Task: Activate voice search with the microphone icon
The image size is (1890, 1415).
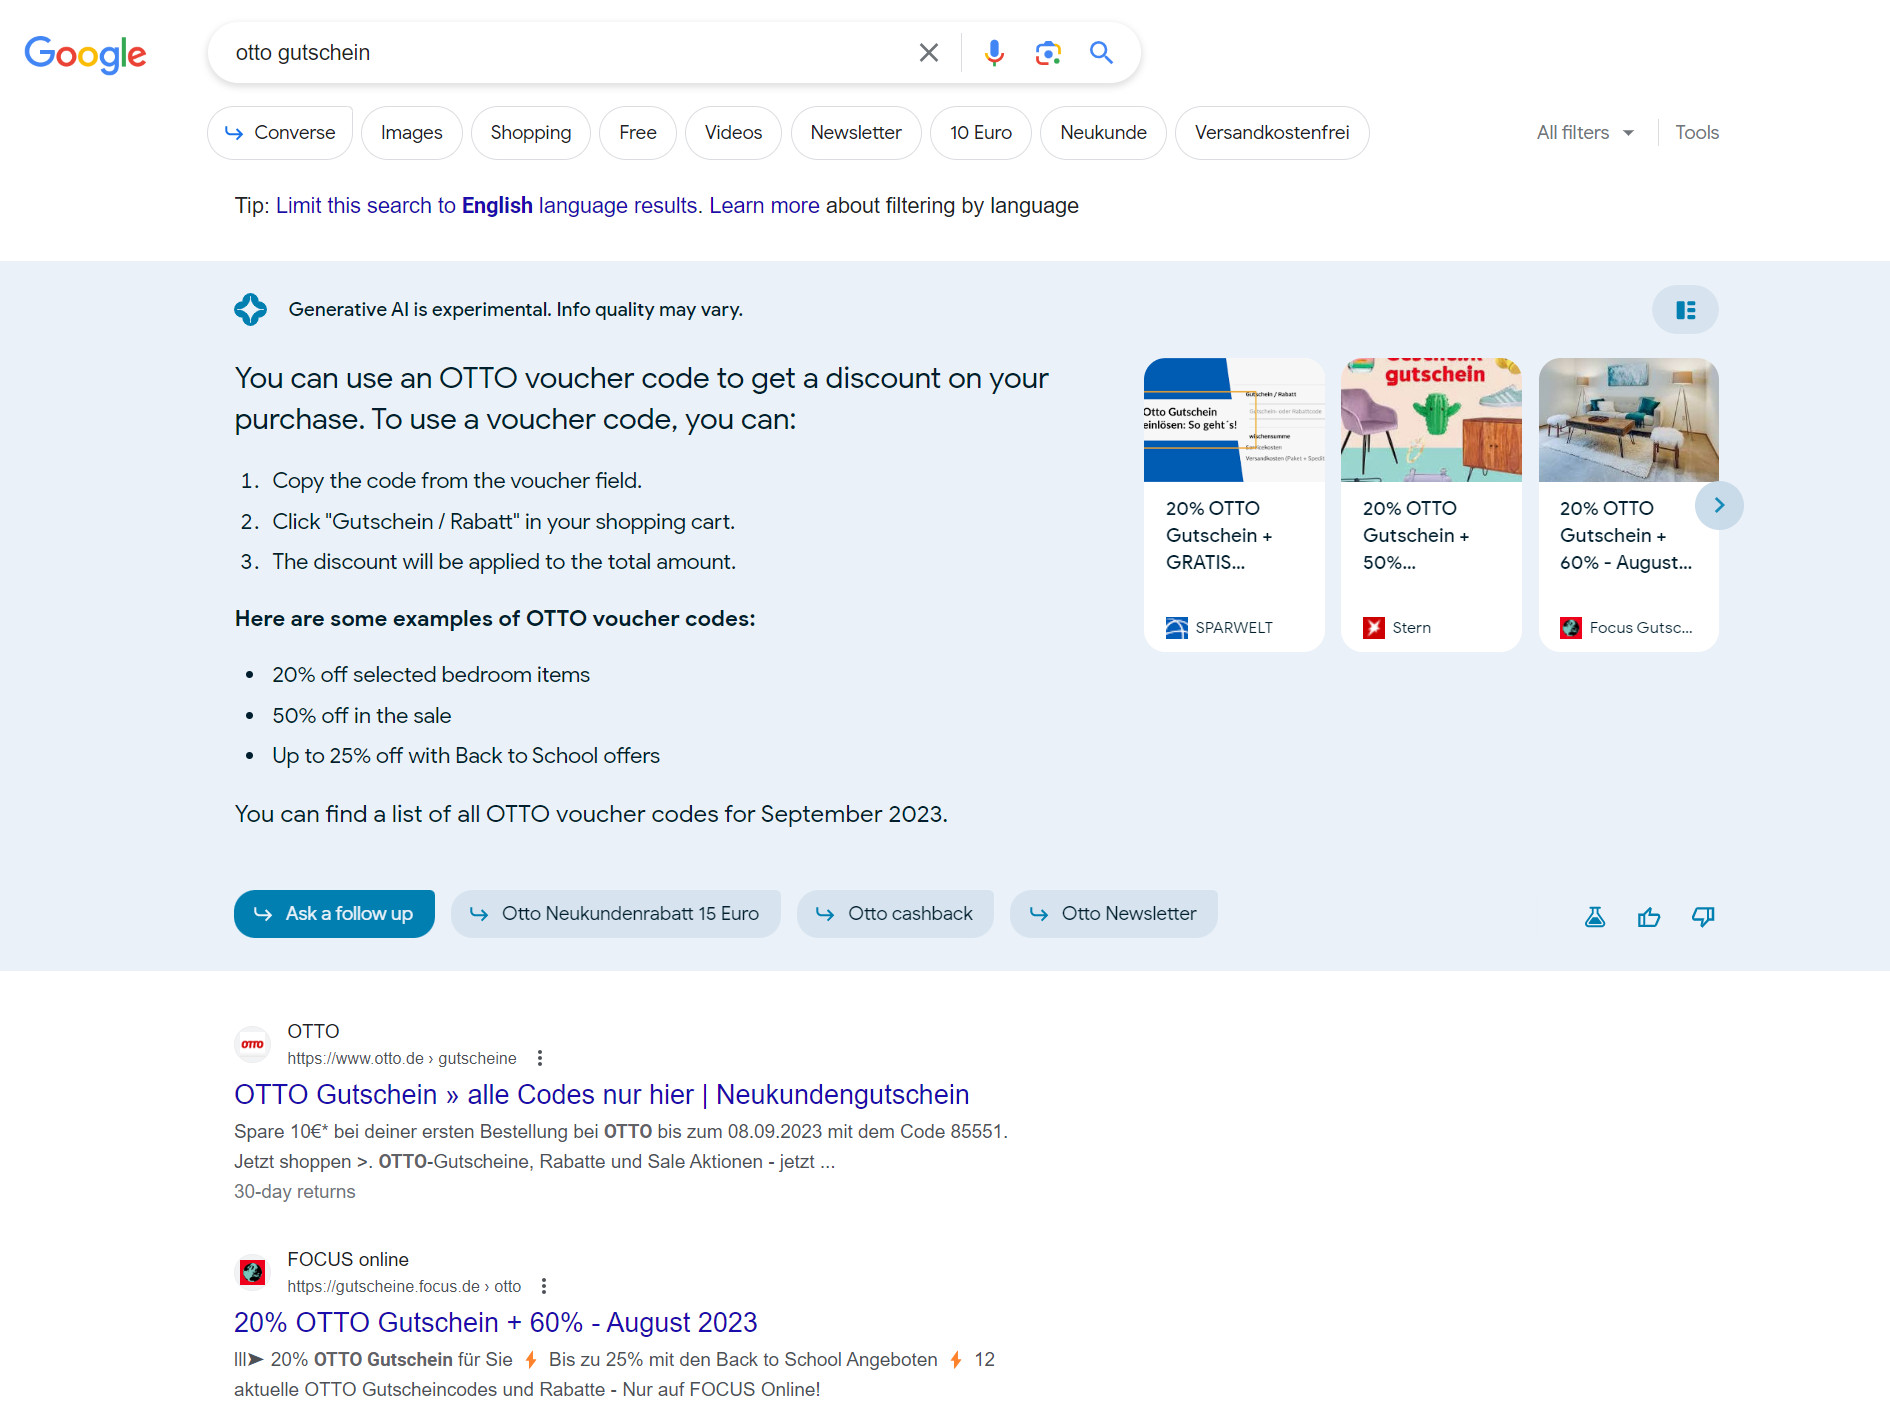Action: pyautogui.click(x=994, y=52)
